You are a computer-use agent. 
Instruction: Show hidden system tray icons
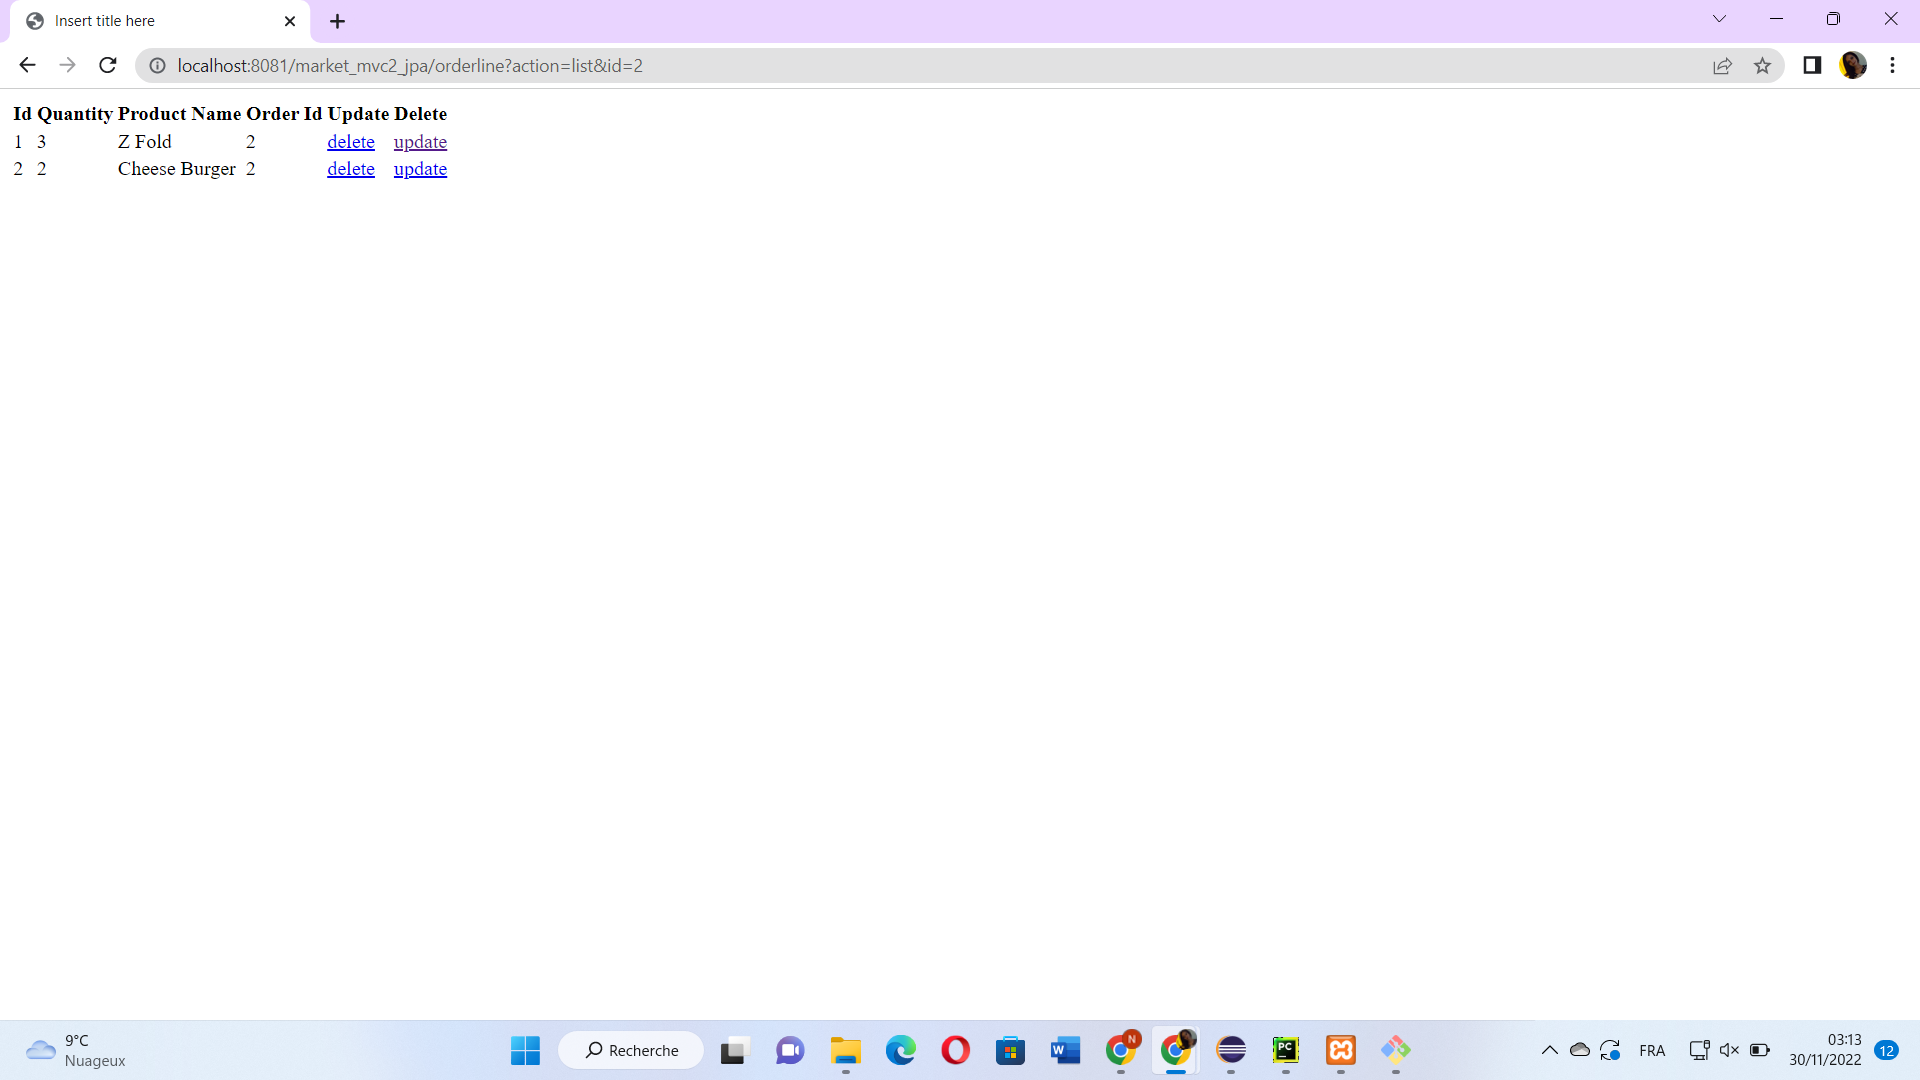pyautogui.click(x=1549, y=1050)
